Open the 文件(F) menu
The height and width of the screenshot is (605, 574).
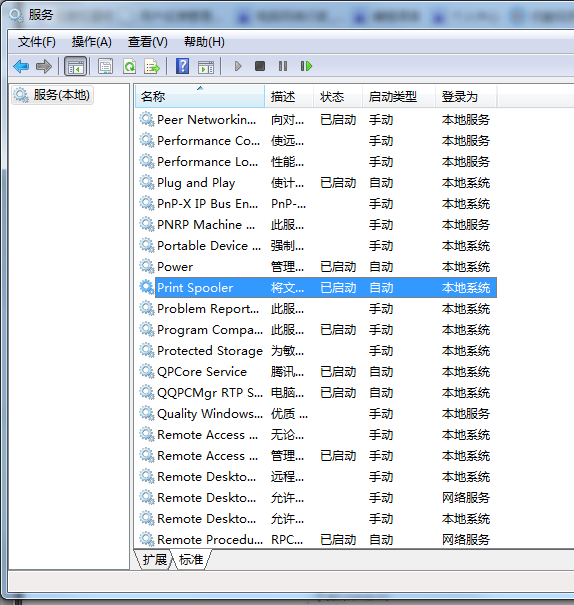point(37,42)
